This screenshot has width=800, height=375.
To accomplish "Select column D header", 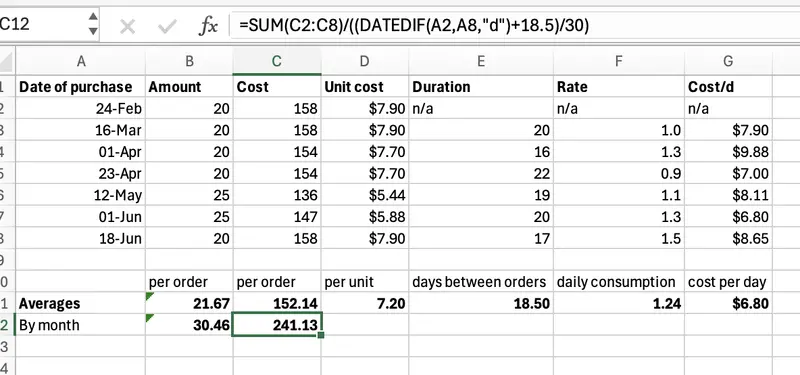I will (x=364, y=61).
